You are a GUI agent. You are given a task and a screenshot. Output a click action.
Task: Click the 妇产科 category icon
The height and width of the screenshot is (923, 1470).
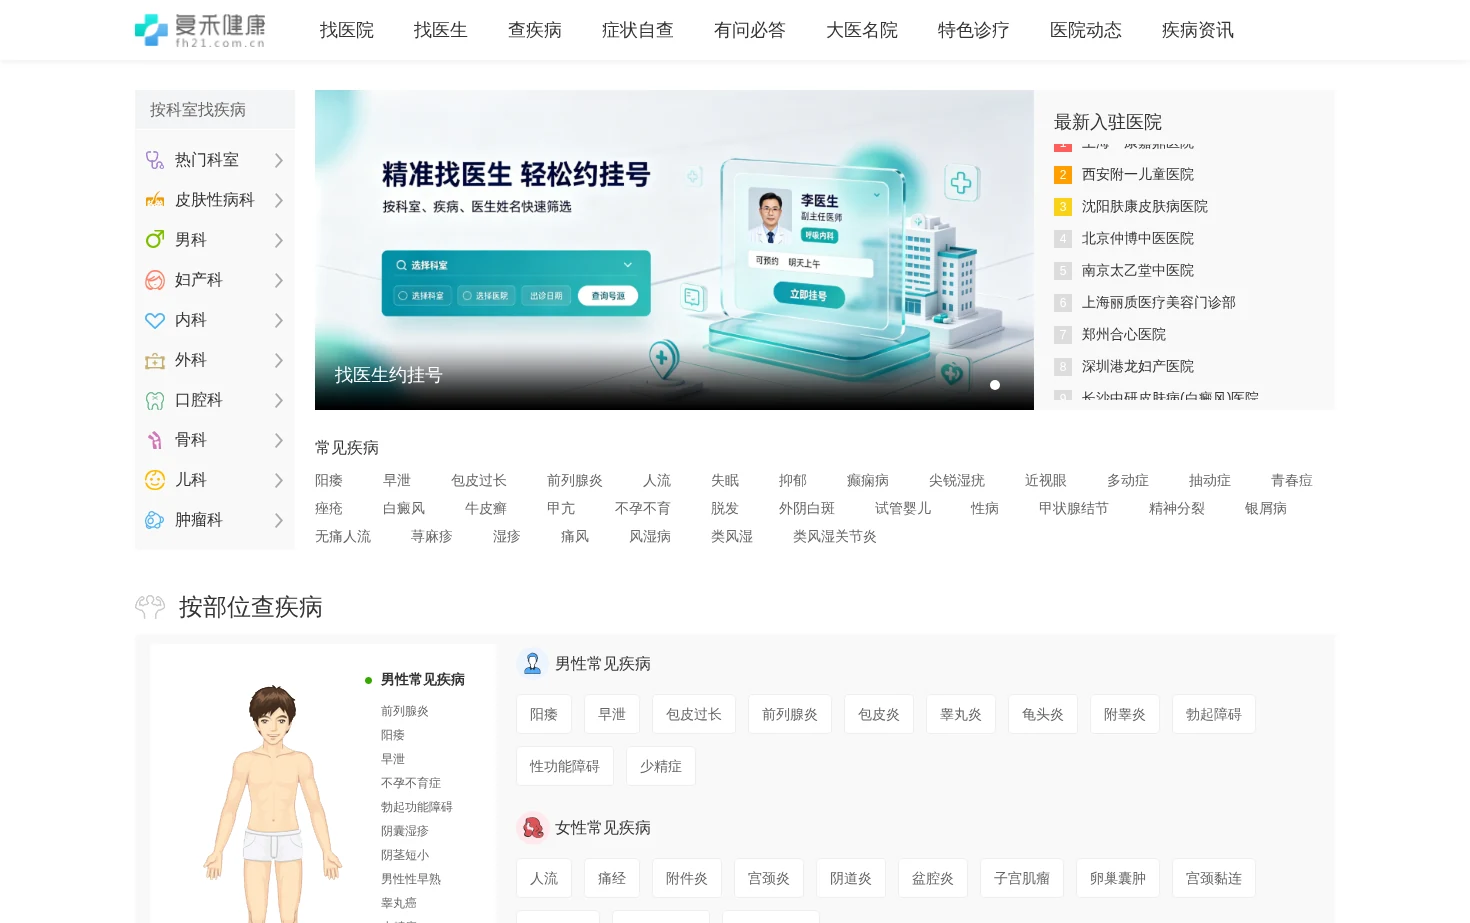pos(155,280)
